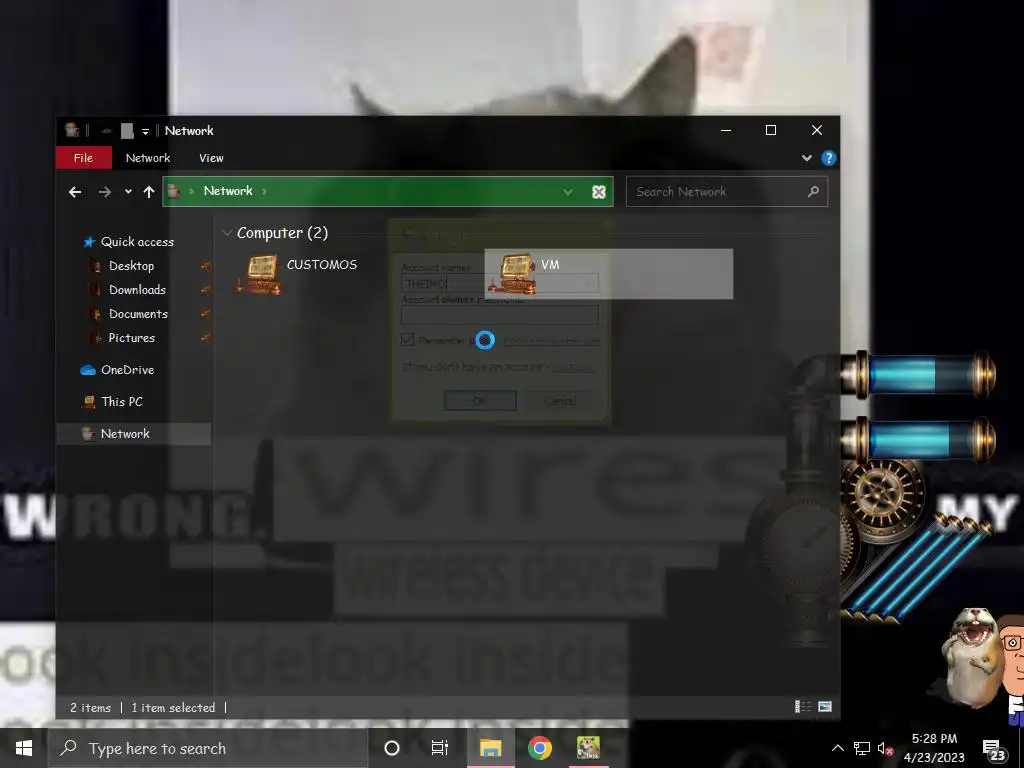Click the network tray icon
Viewport: 1024px width, 768px height.
click(861, 748)
